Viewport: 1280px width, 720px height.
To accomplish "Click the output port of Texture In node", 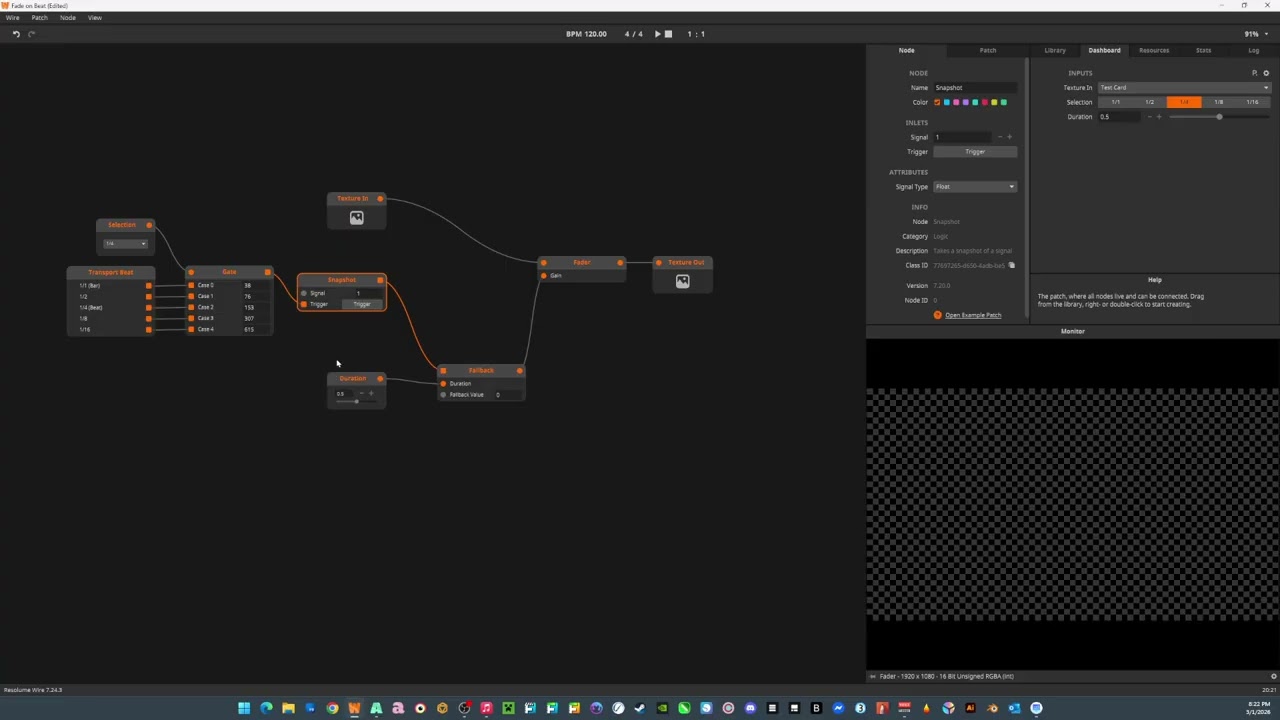I will (380, 198).
